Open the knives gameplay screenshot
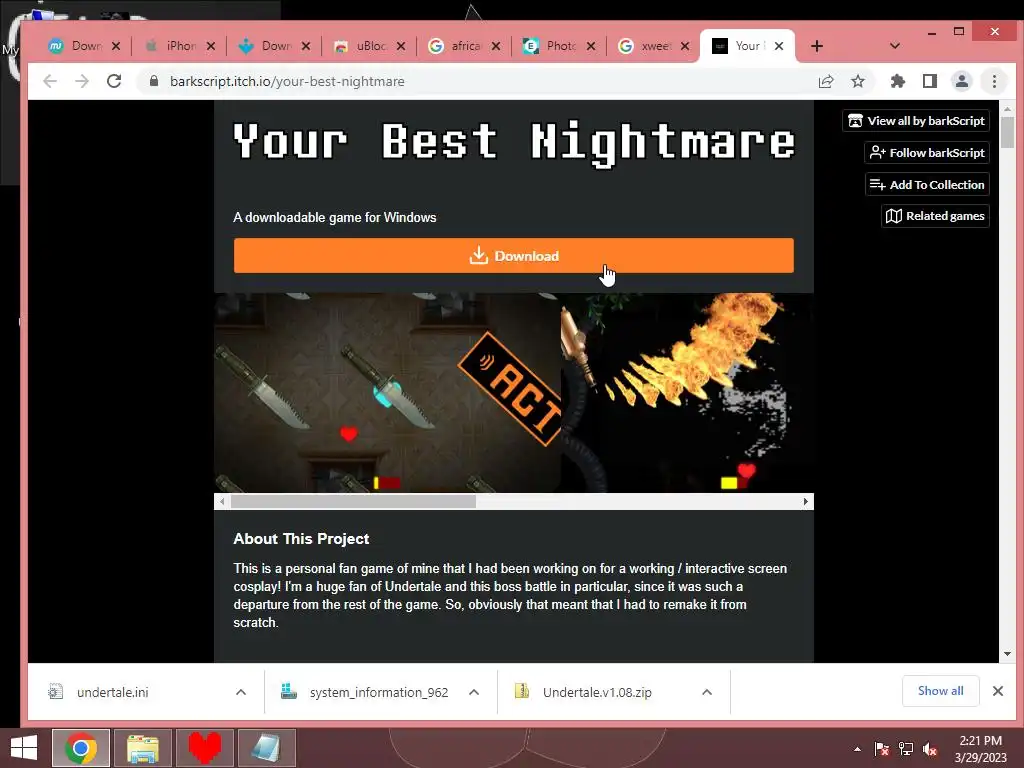The height and width of the screenshot is (768, 1024). [387, 392]
